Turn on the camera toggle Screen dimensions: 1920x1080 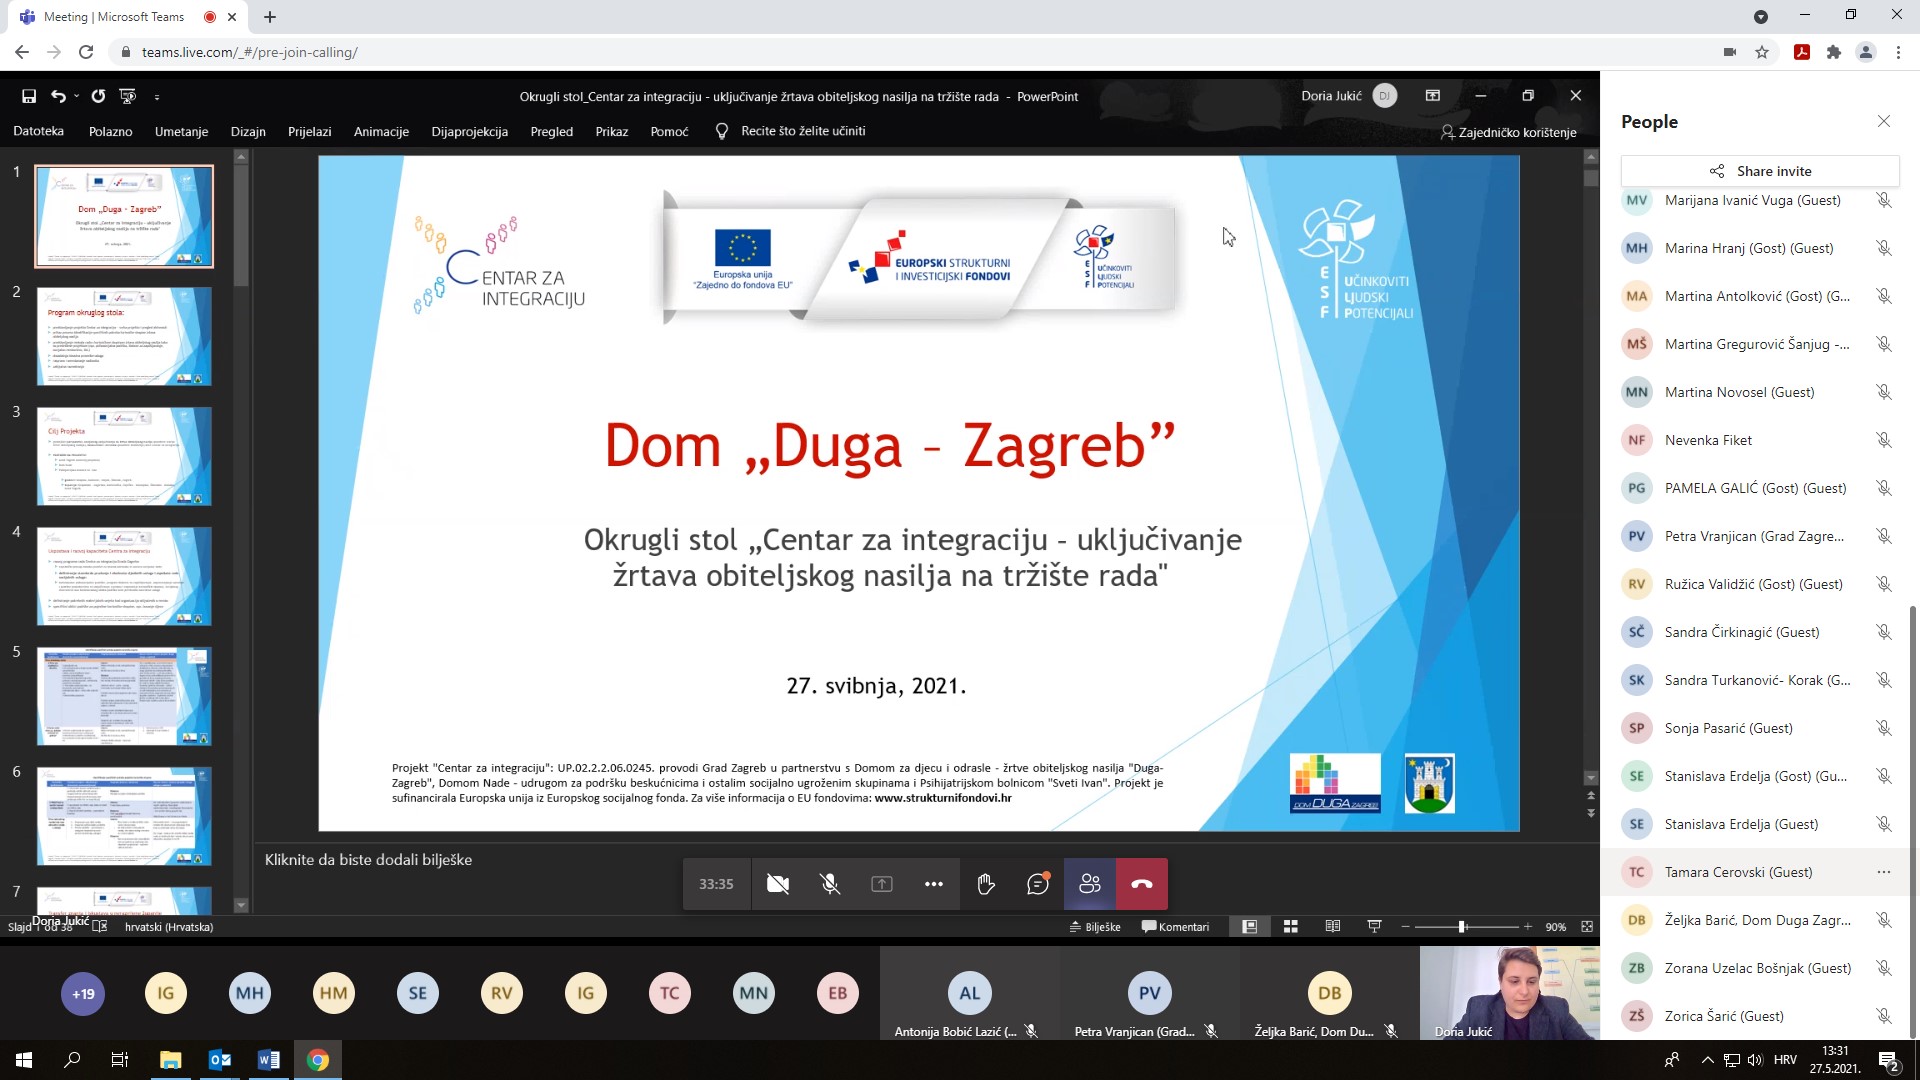tap(777, 884)
